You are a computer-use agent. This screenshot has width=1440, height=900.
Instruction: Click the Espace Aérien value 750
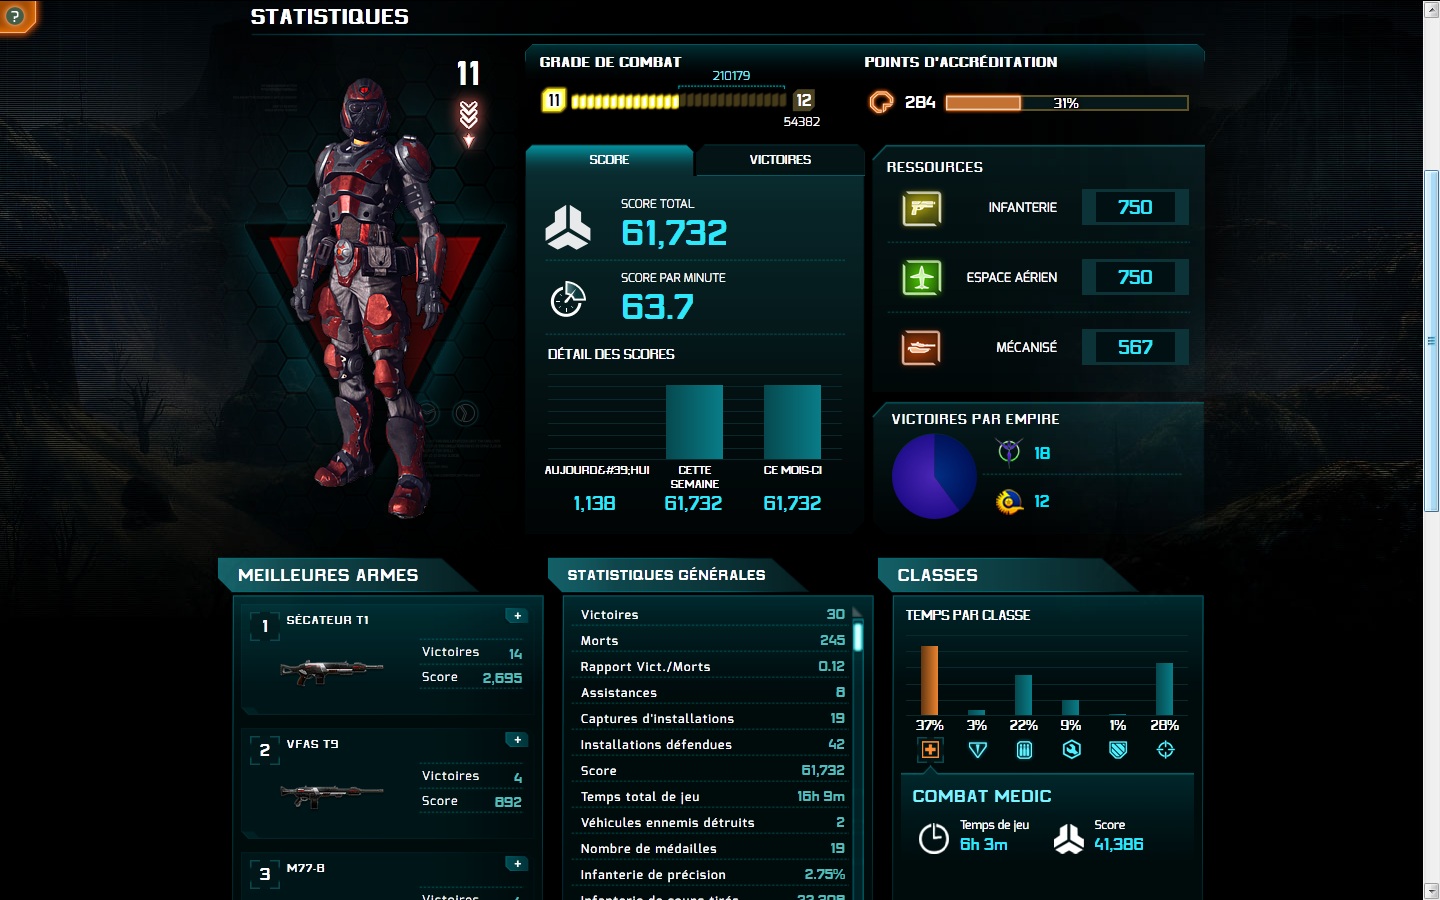pos(1135,278)
